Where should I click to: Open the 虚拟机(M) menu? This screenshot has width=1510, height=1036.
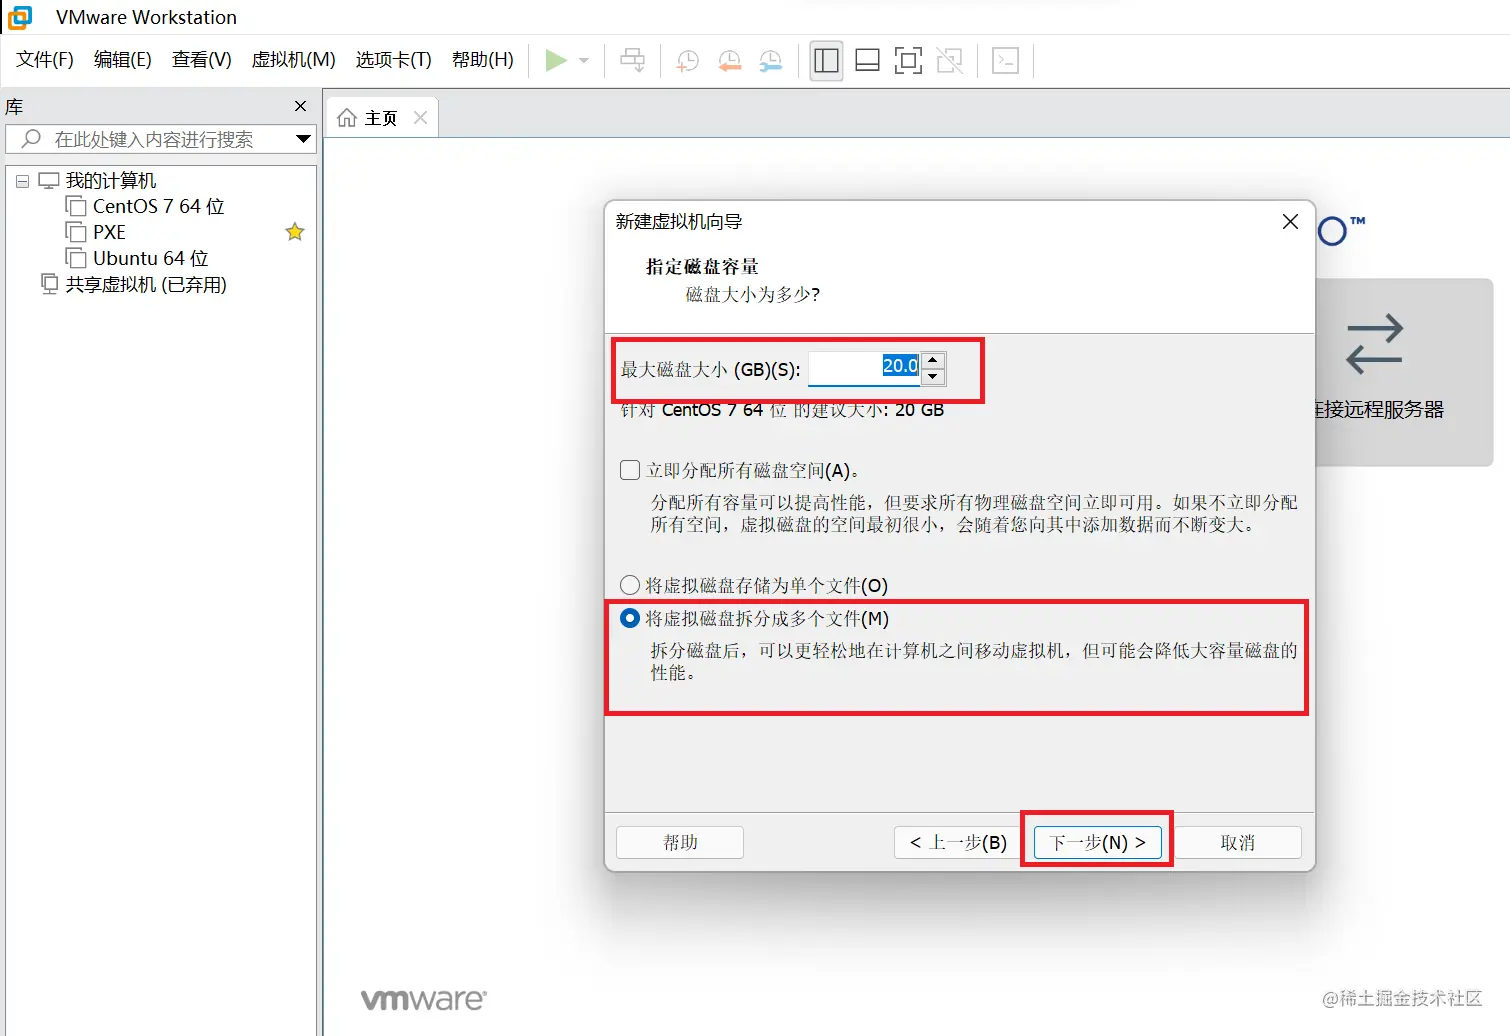coord(294,60)
